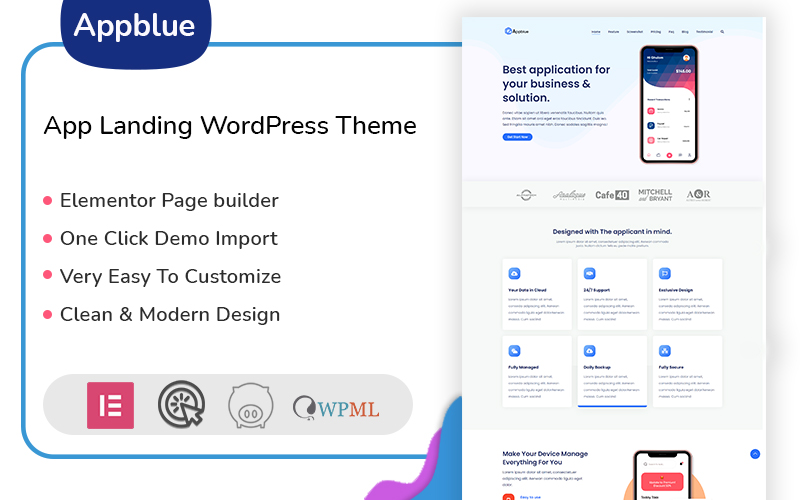Click the 'Fully Secure' card title

tap(671, 367)
